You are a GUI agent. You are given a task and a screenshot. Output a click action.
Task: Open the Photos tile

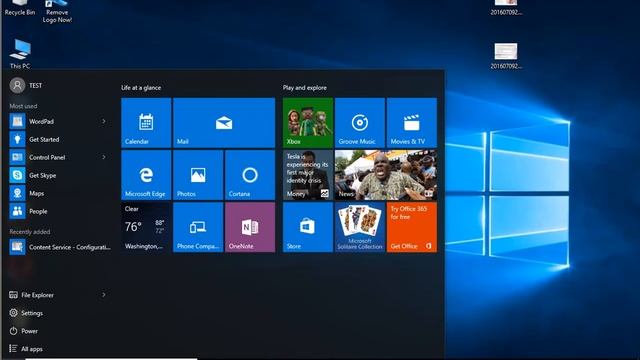point(198,175)
